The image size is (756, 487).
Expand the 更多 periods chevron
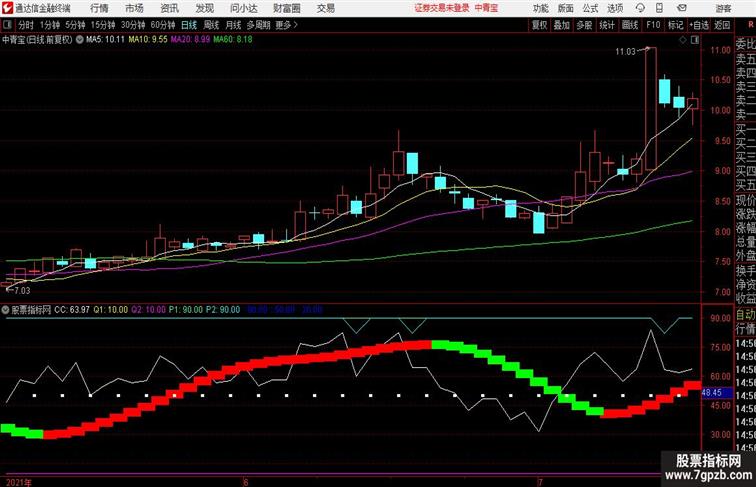click(287, 25)
